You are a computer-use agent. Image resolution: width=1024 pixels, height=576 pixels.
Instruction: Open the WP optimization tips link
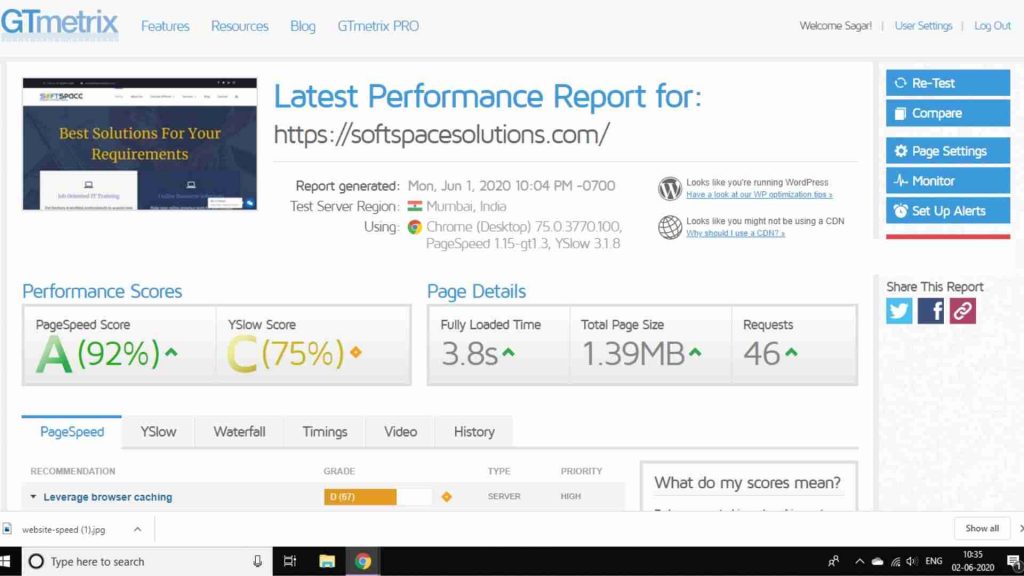[x=759, y=195]
